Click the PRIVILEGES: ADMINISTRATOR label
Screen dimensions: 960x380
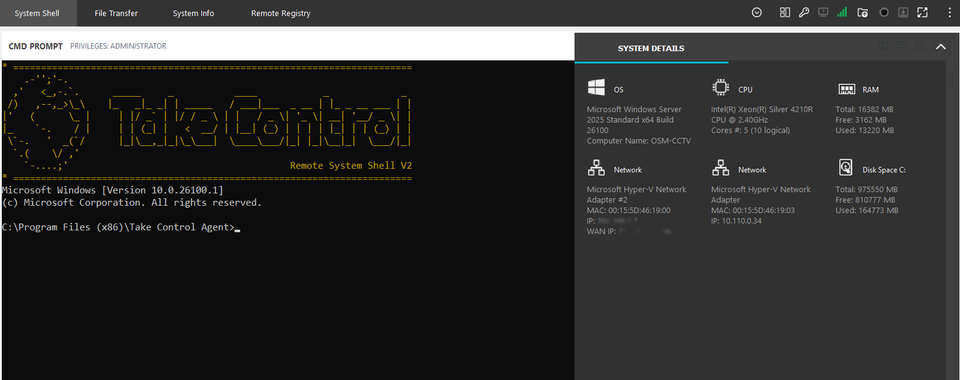point(118,46)
